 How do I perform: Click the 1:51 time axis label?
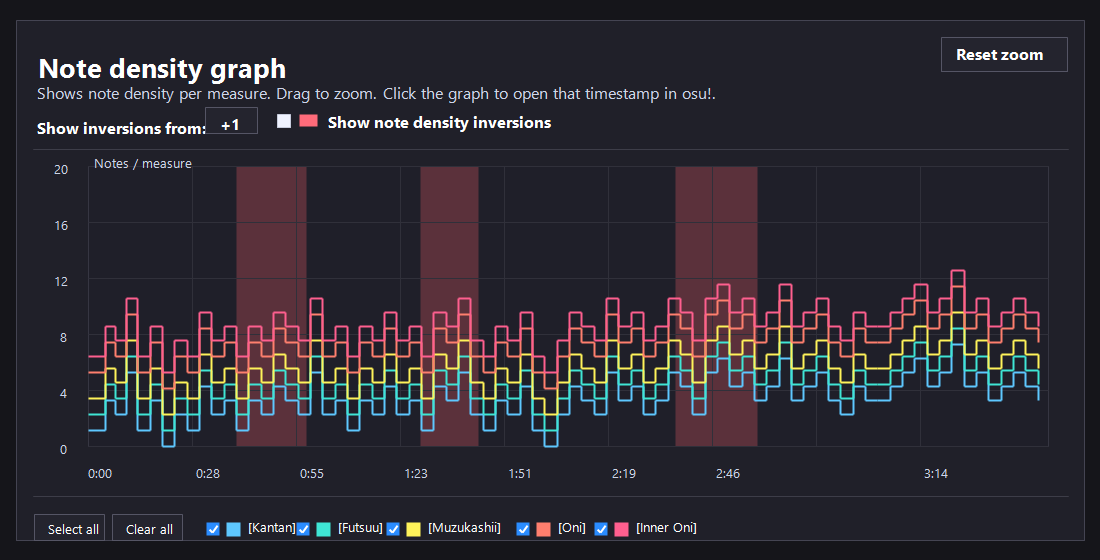pyautogui.click(x=520, y=474)
